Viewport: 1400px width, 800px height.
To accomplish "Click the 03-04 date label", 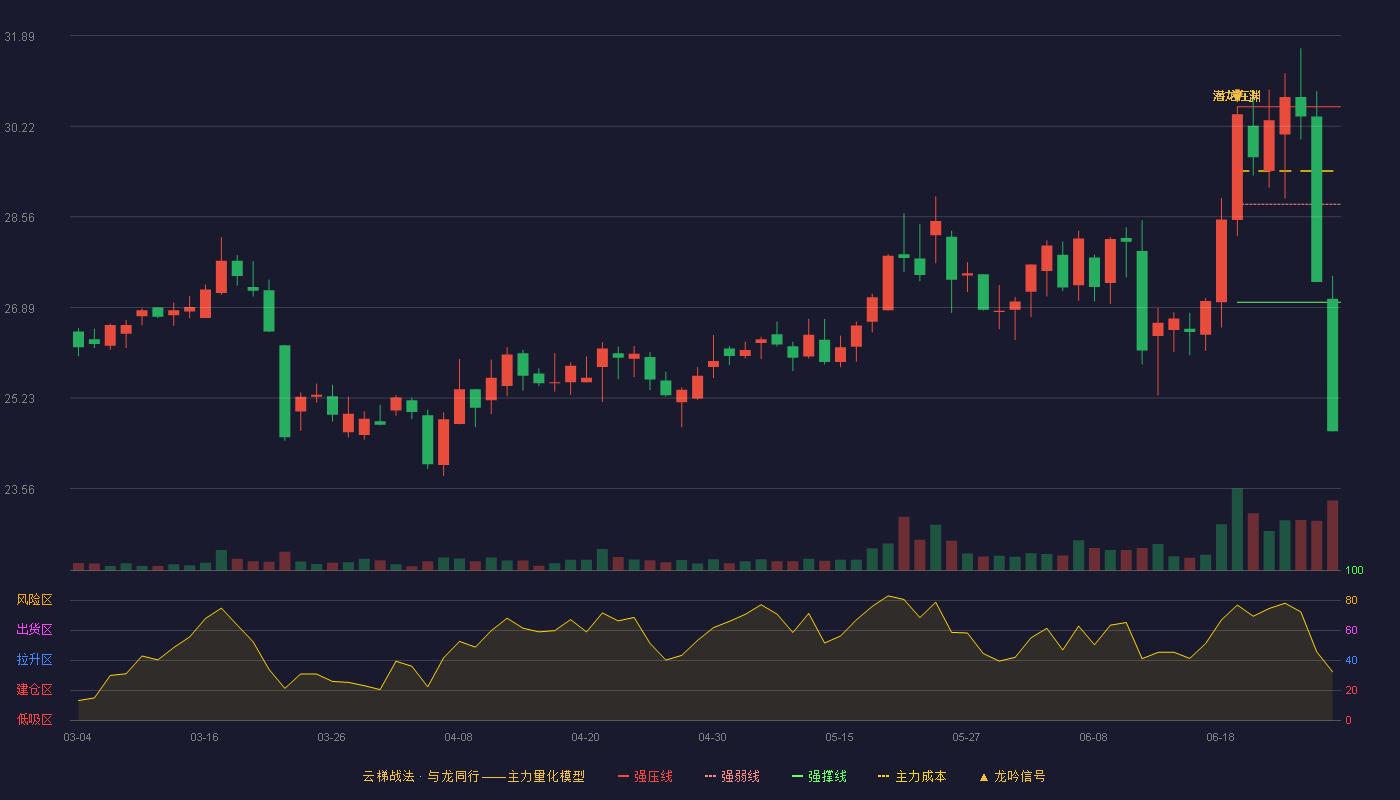I will point(77,737).
